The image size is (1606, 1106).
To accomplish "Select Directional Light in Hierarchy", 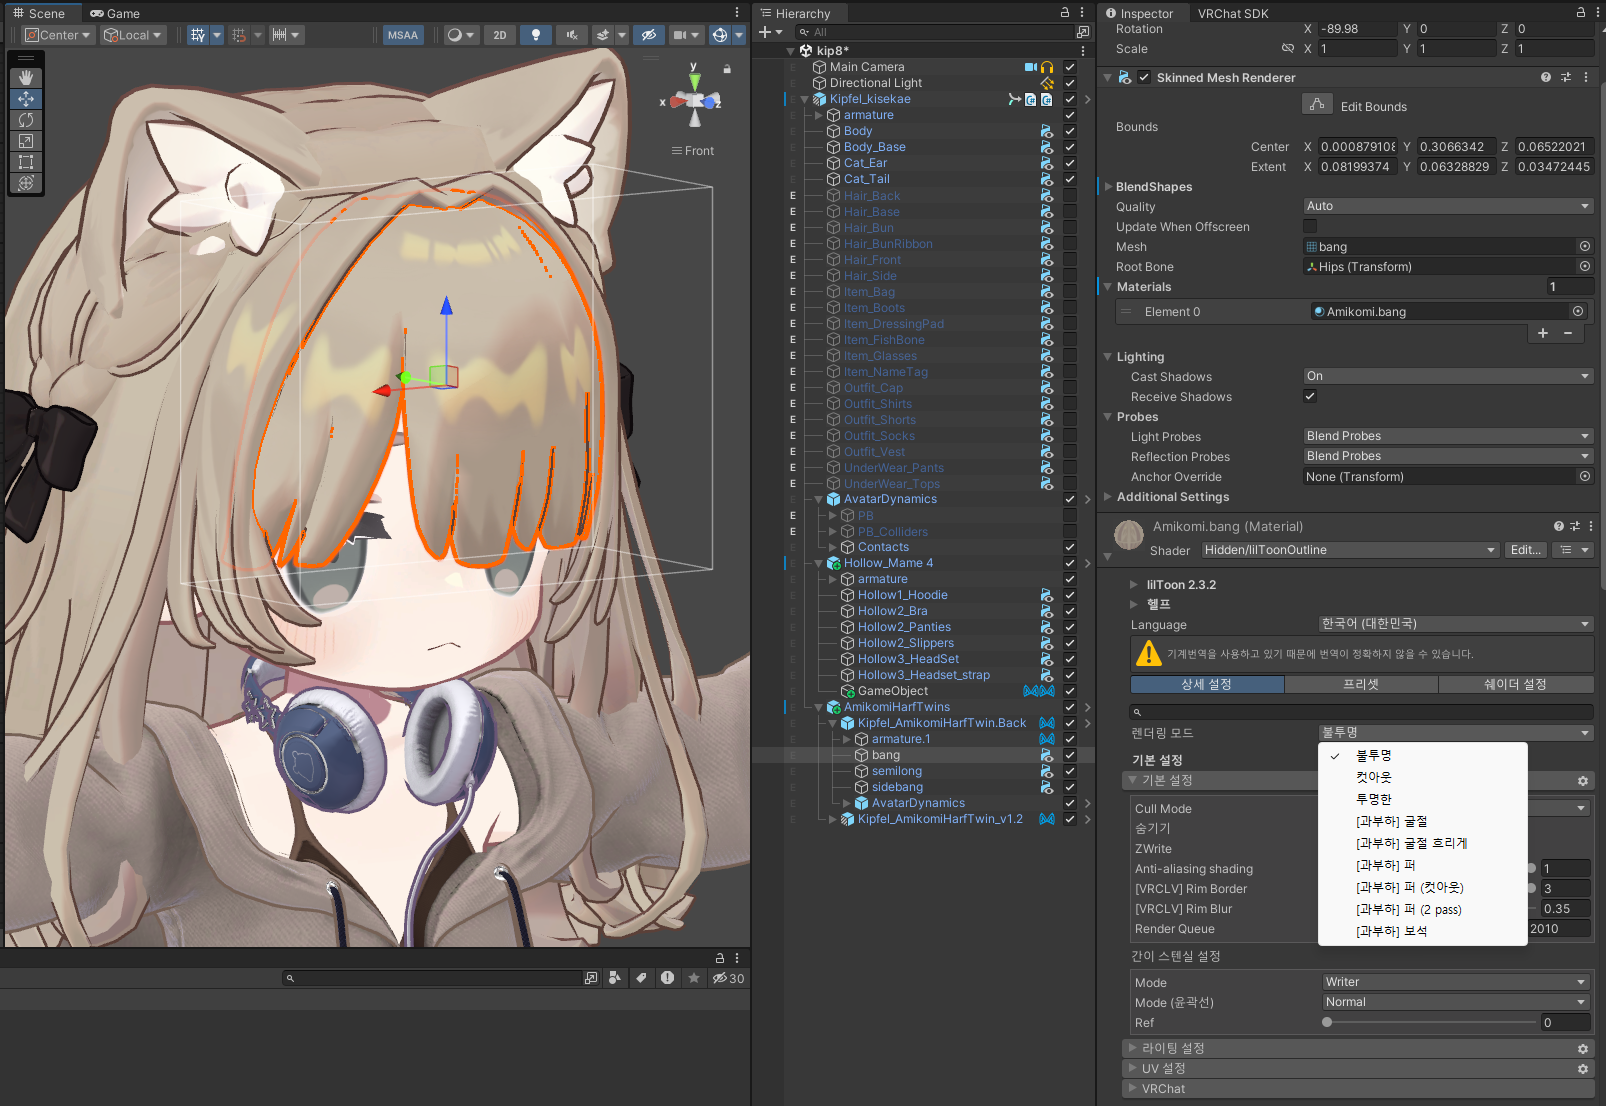I will [876, 83].
